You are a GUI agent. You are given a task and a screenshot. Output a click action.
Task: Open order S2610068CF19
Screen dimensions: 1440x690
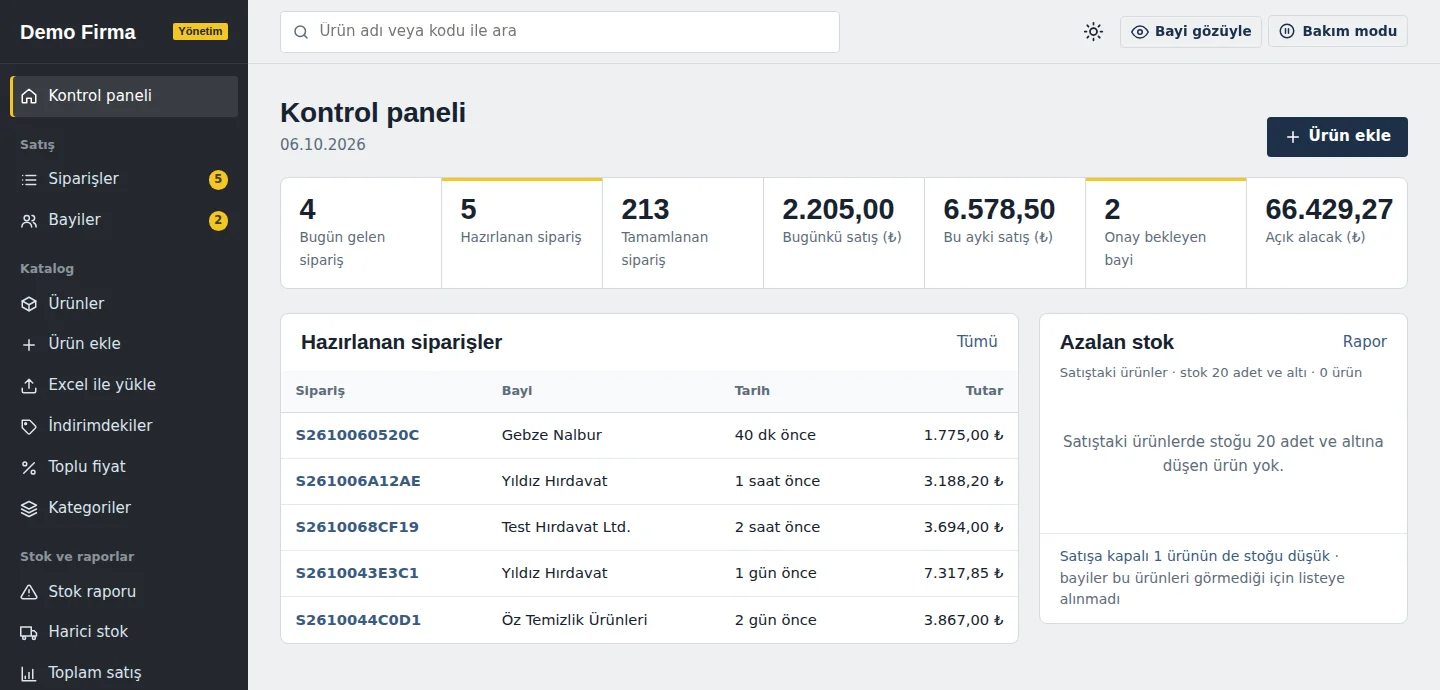357,527
